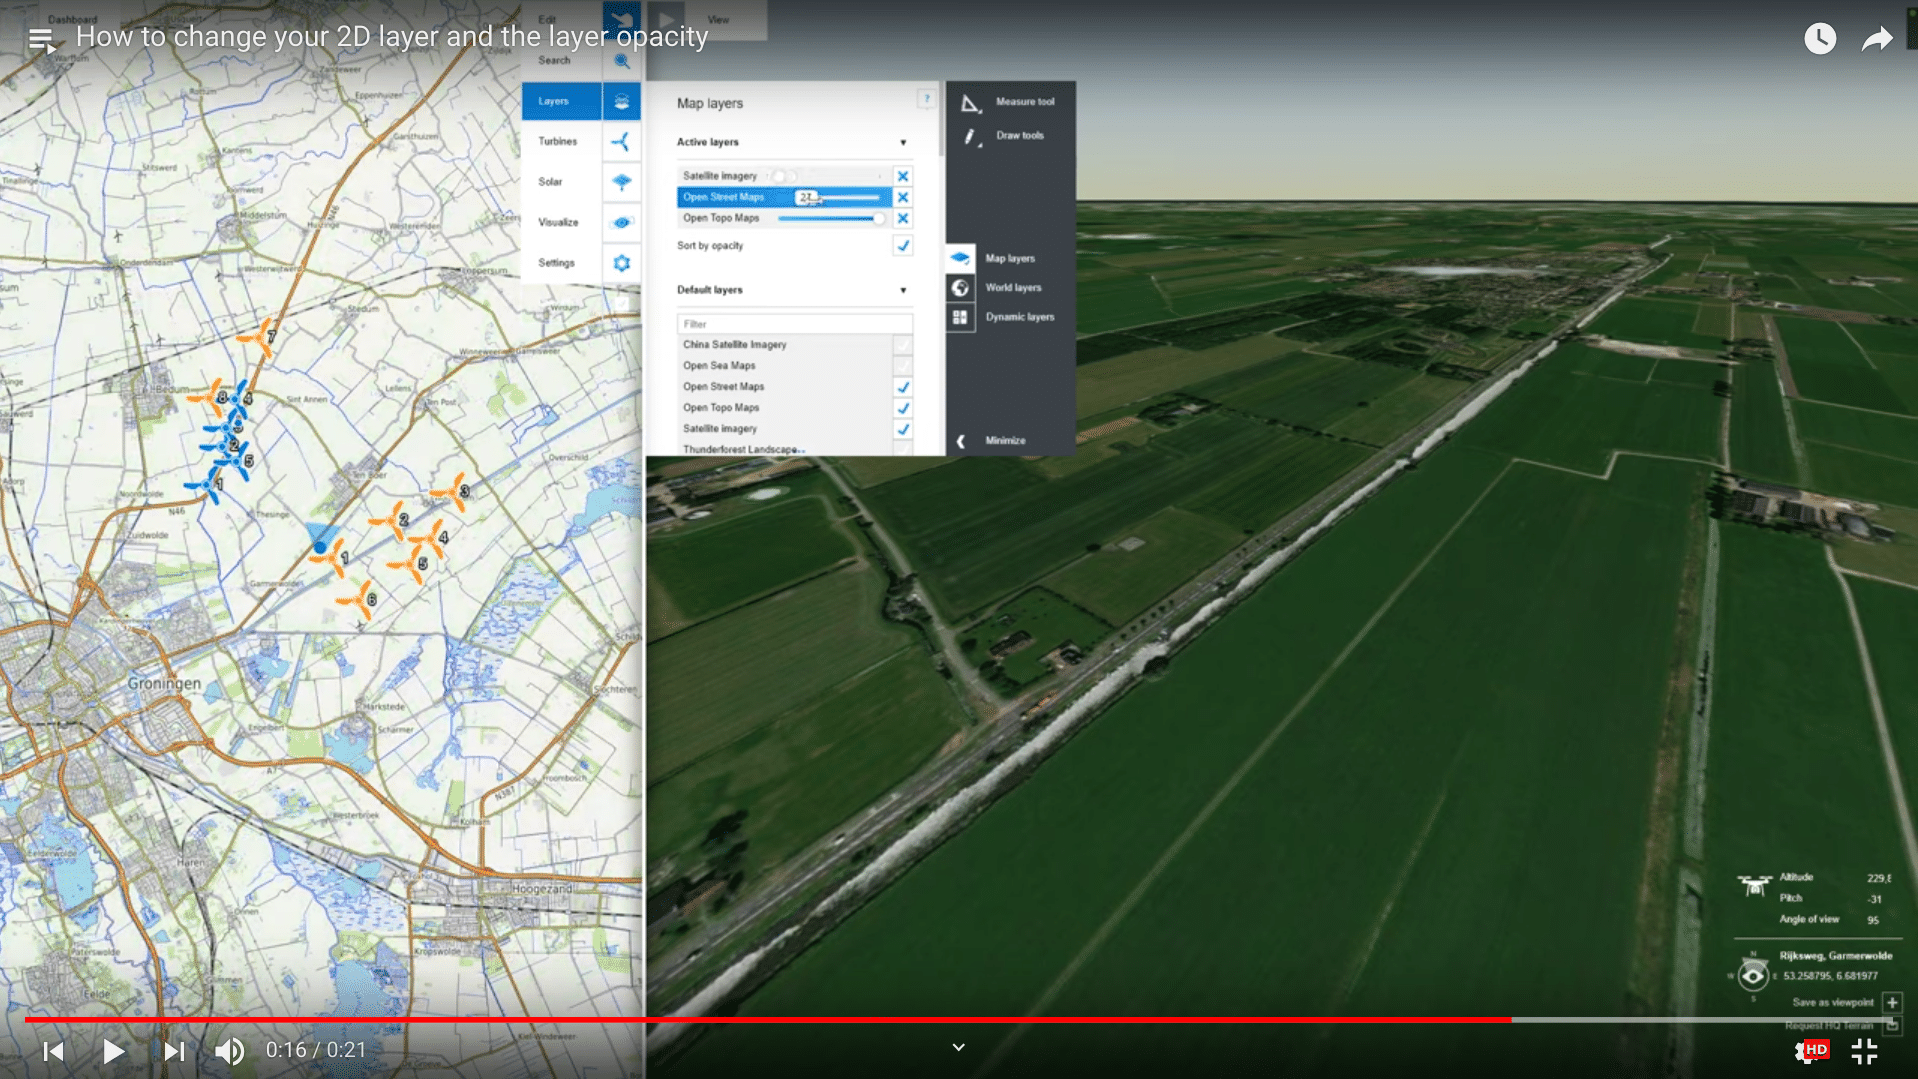Click Save as viewpoint text
The image size is (1918, 1079).
[x=1832, y=1002]
